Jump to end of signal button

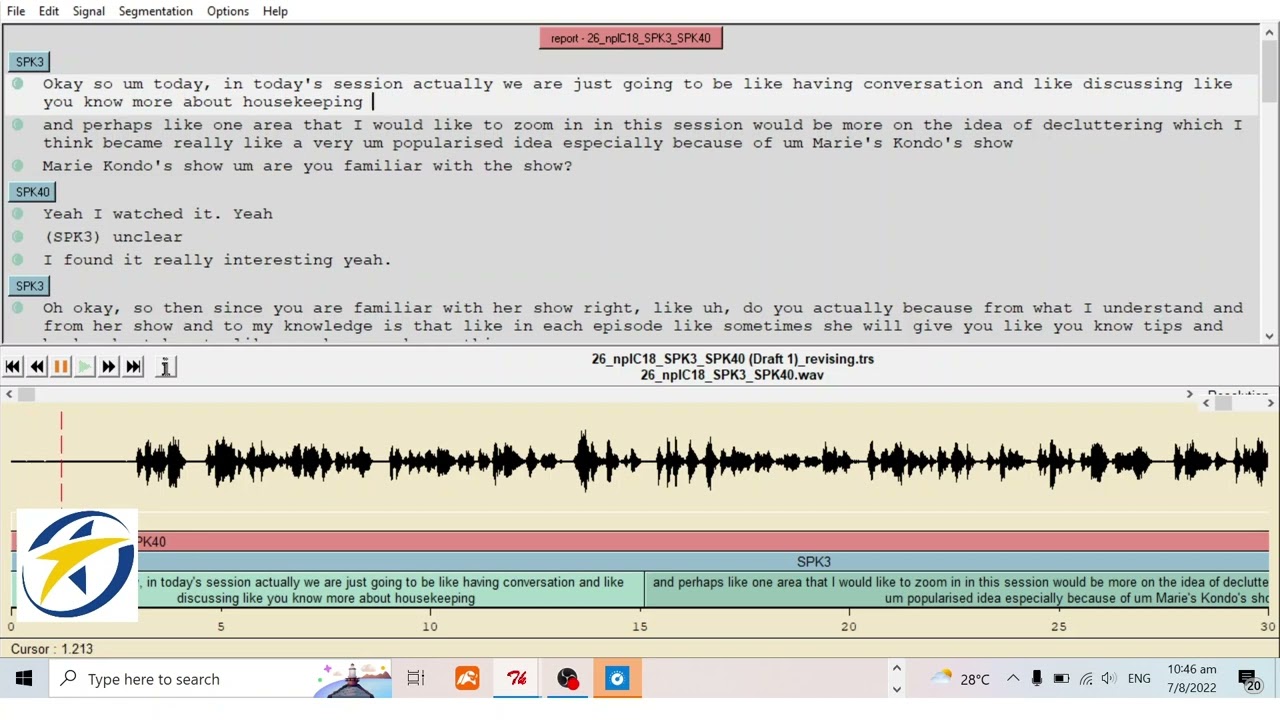[x=133, y=367]
